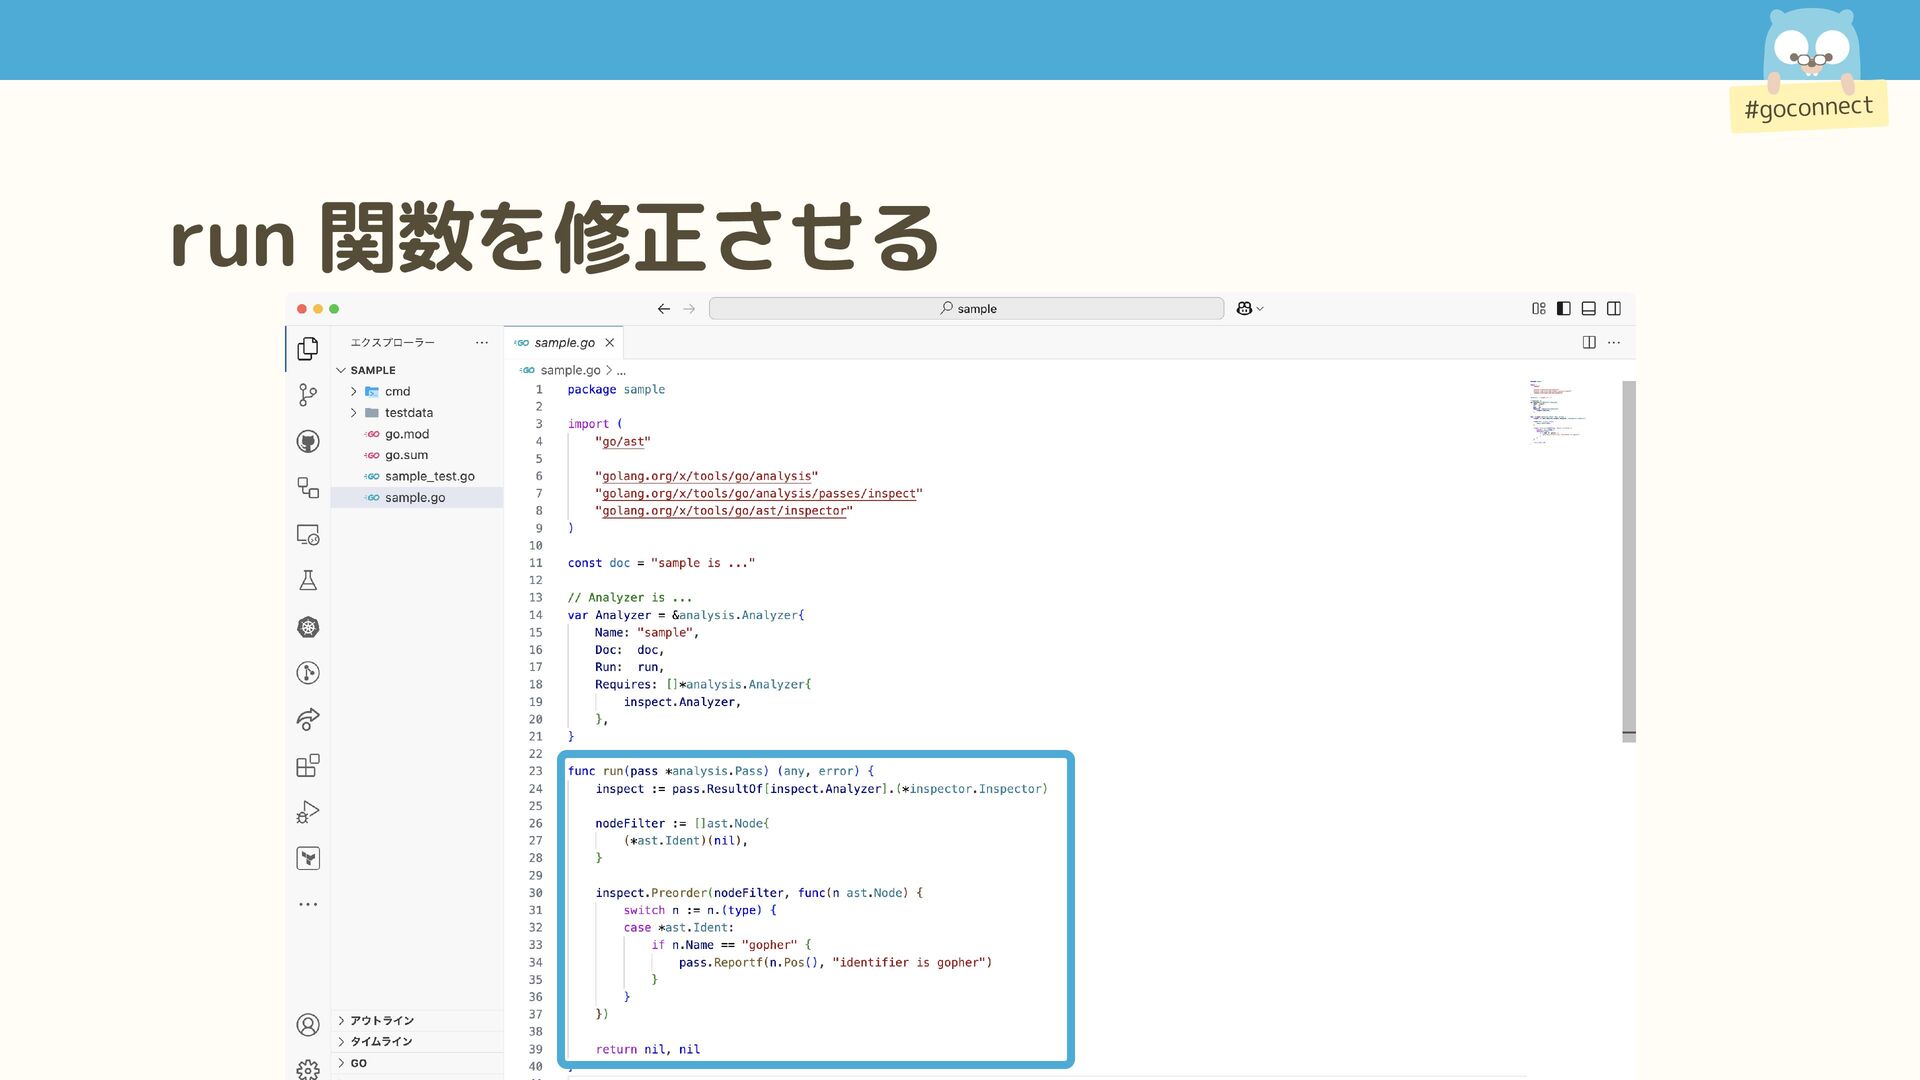
Task: Open the Source Control view
Action: (308, 395)
